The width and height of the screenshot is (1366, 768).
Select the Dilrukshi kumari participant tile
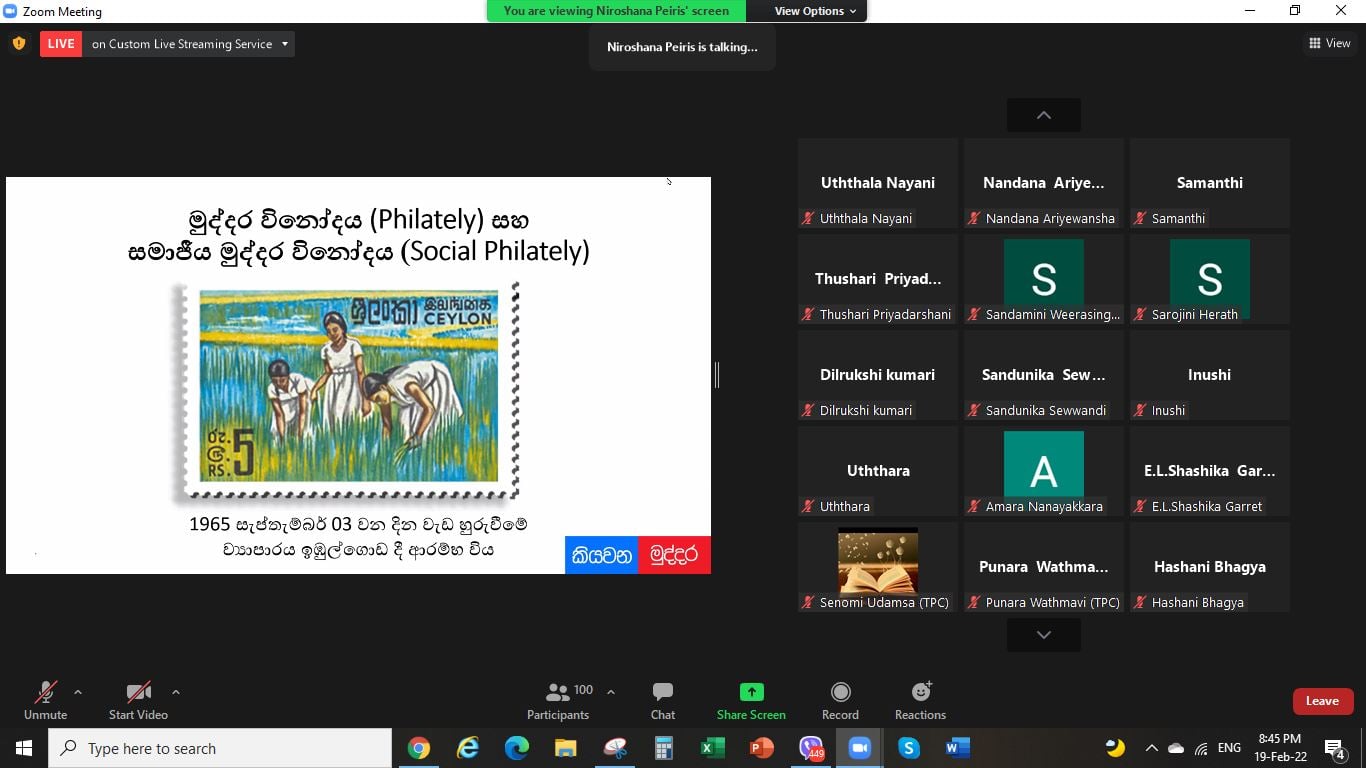tap(878, 375)
